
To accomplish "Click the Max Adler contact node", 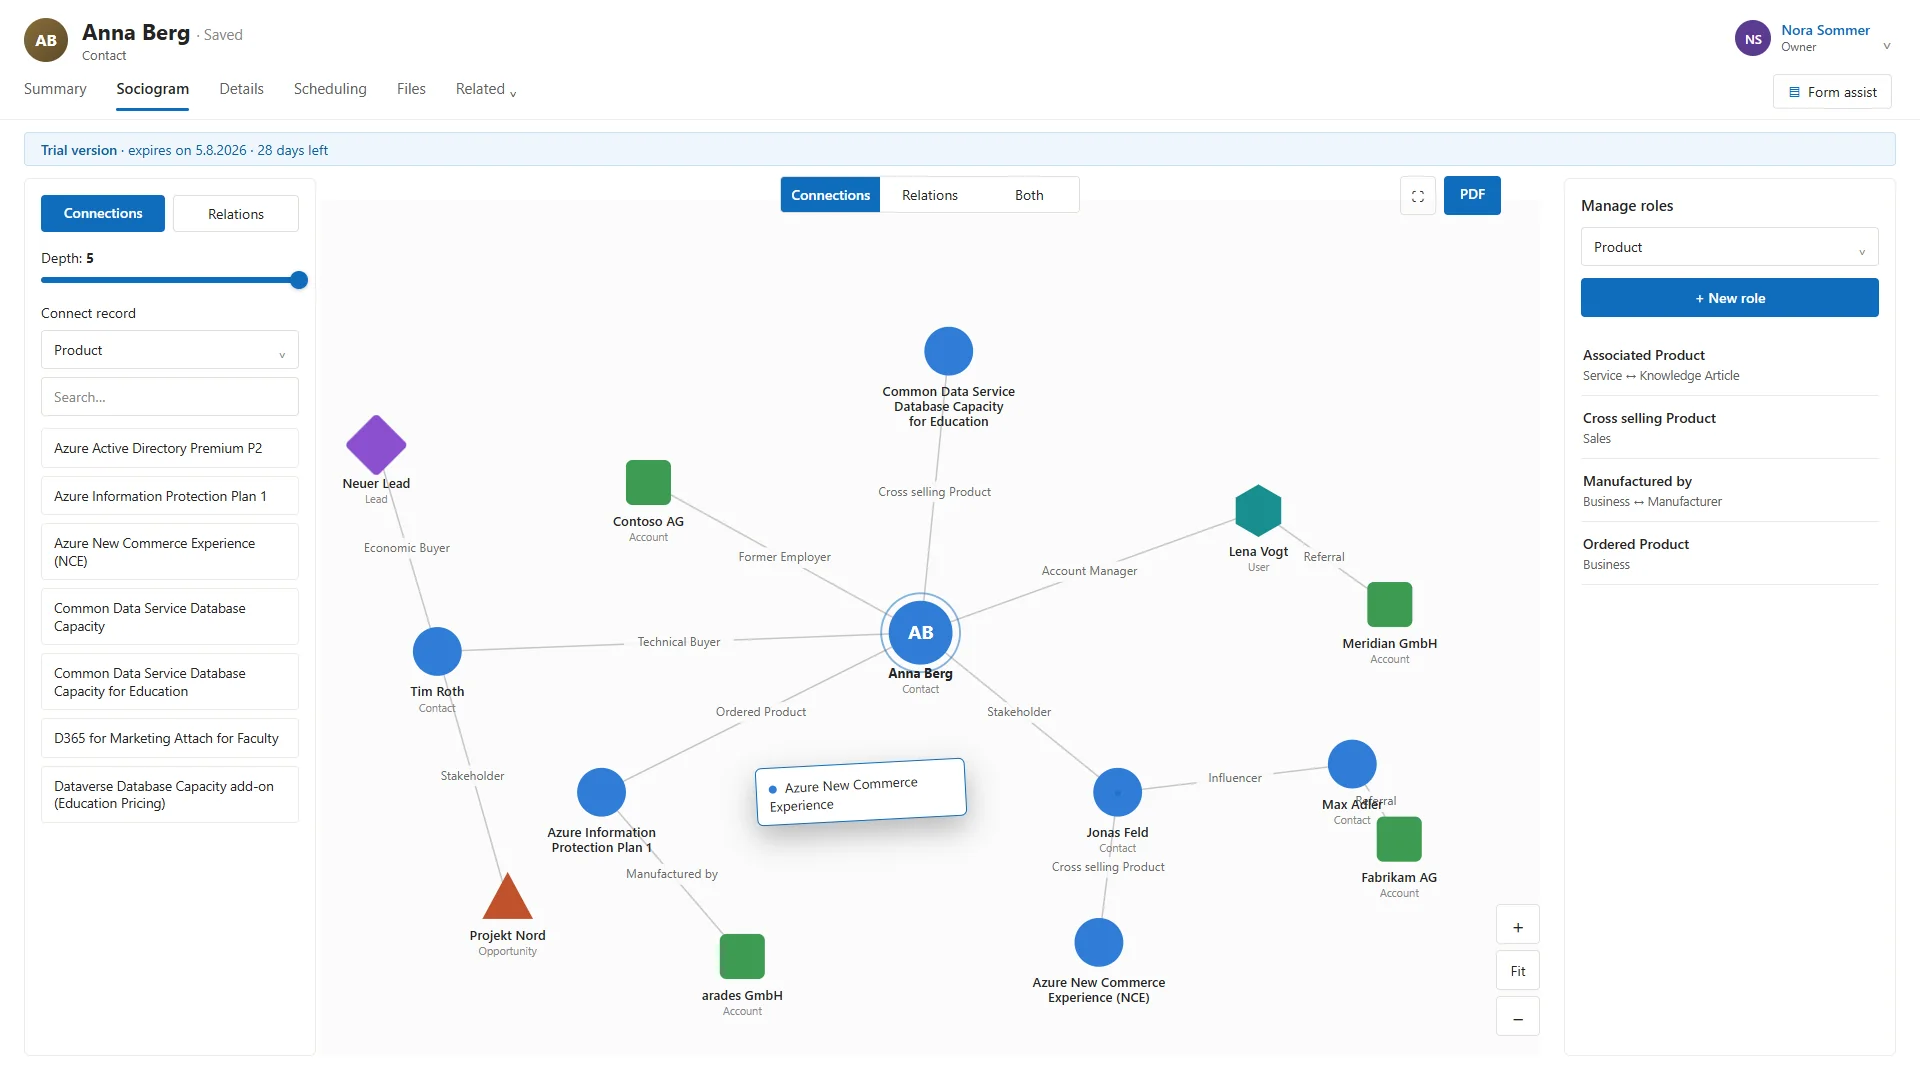I will (1352, 765).
